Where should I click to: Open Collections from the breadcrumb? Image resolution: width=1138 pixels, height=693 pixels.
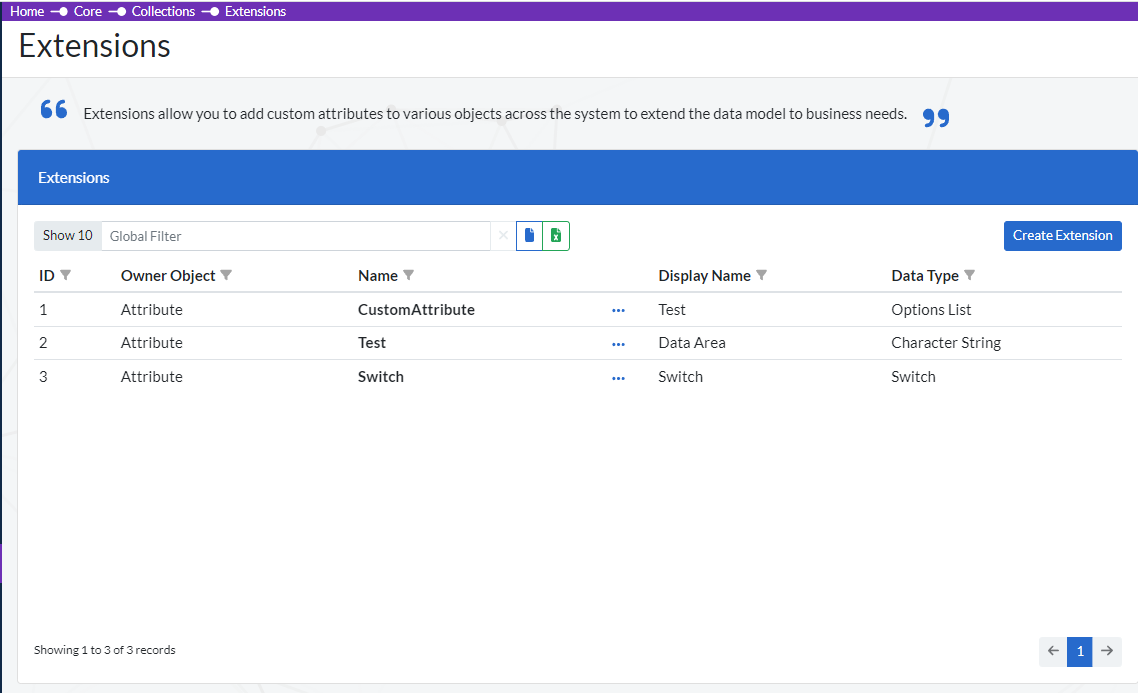tap(163, 12)
